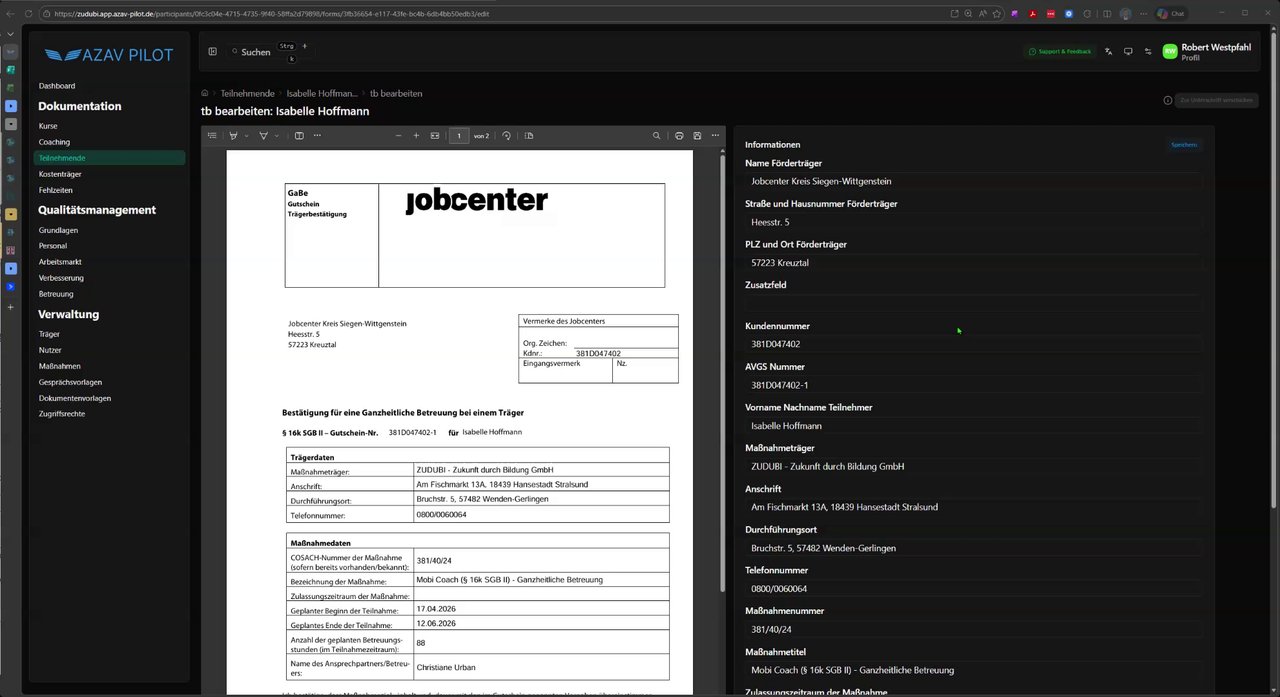Viewport: 1280px width, 697px height.
Task: Select the PDF draw tool
Action: pos(264,135)
